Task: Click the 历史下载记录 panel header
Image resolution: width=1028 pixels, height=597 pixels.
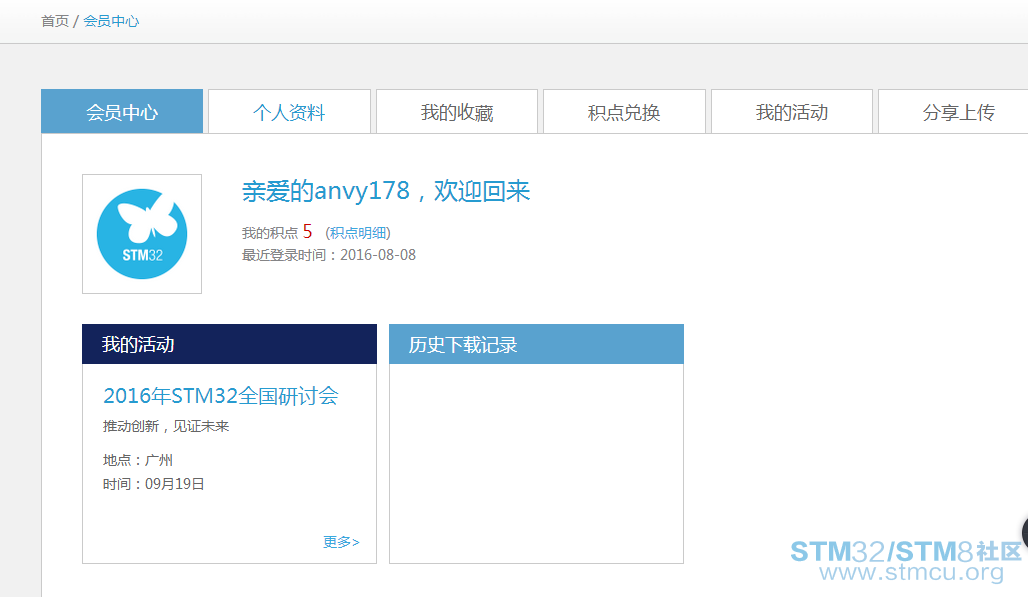Action: (x=536, y=344)
